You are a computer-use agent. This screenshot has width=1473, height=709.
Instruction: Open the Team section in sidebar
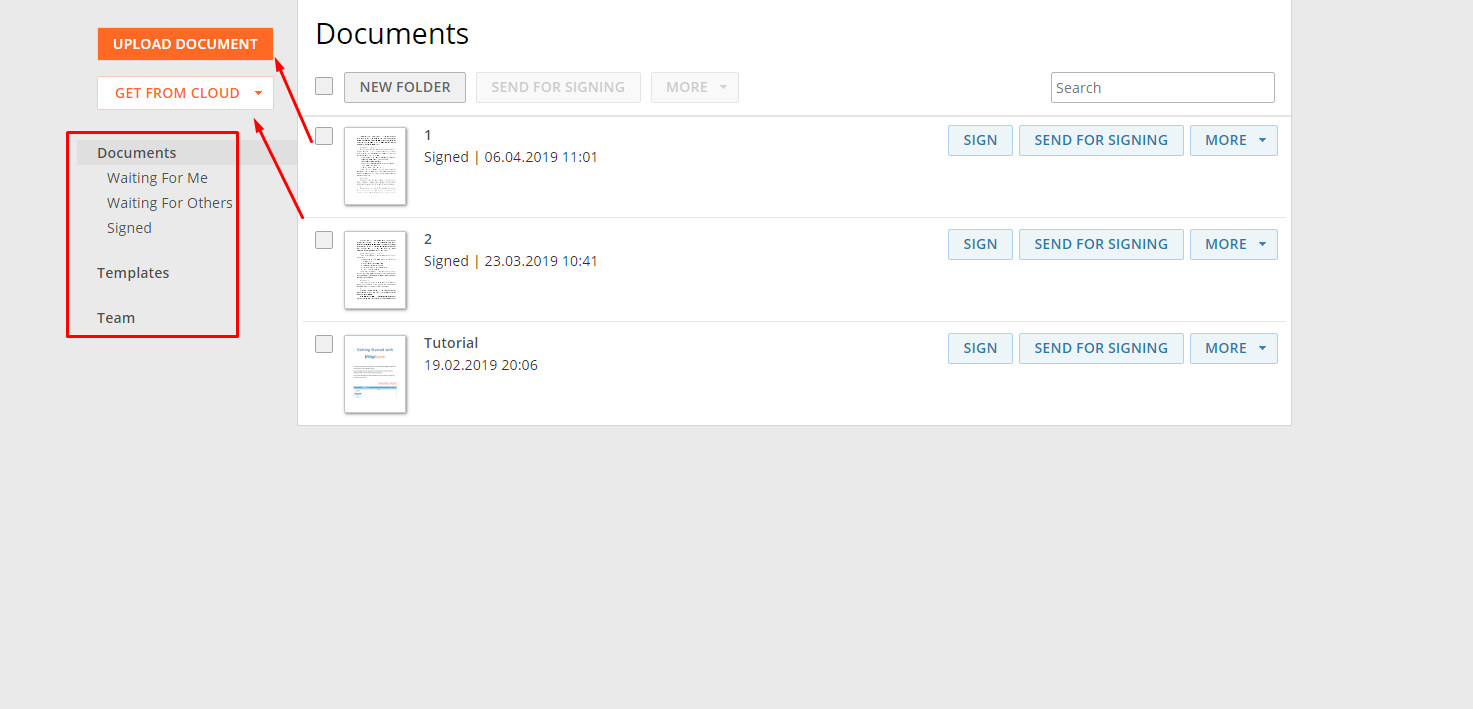point(116,318)
